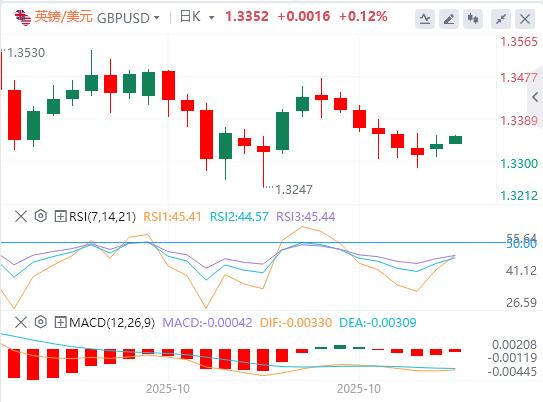543x402 pixels.
Task: Click the 1.3389 price axis label
Action: coord(519,121)
